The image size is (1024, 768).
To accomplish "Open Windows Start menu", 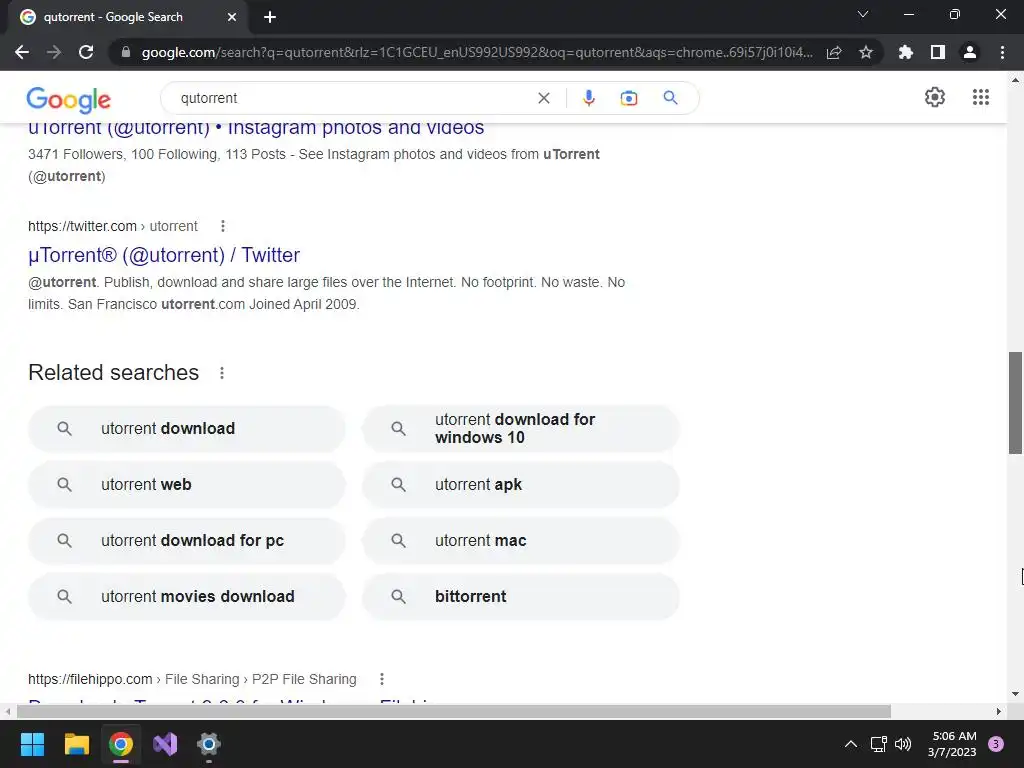I will tap(32, 744).
